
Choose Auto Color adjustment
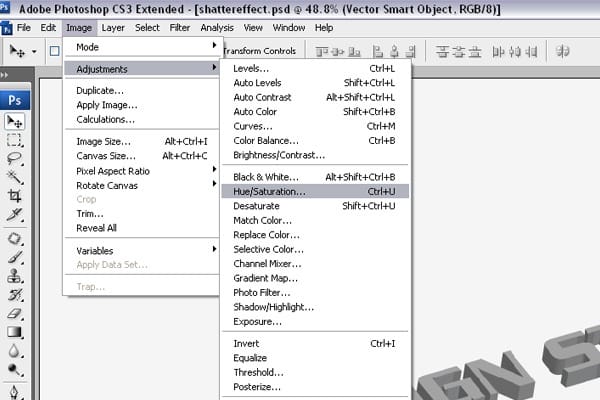(x=315, y=112)
